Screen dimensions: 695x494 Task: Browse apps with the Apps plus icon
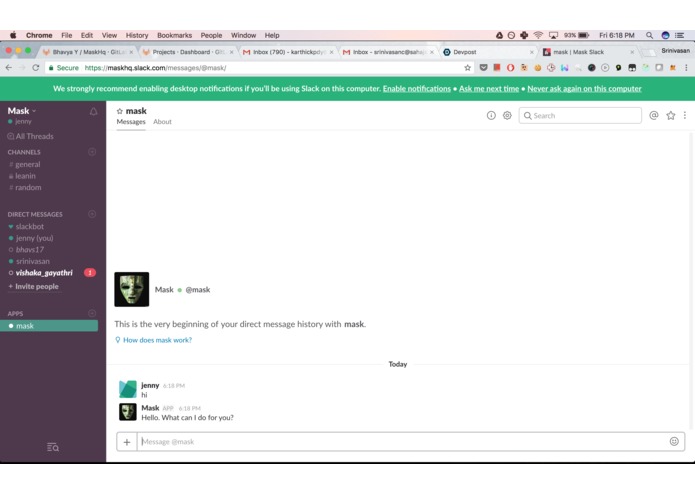[92, 313]
